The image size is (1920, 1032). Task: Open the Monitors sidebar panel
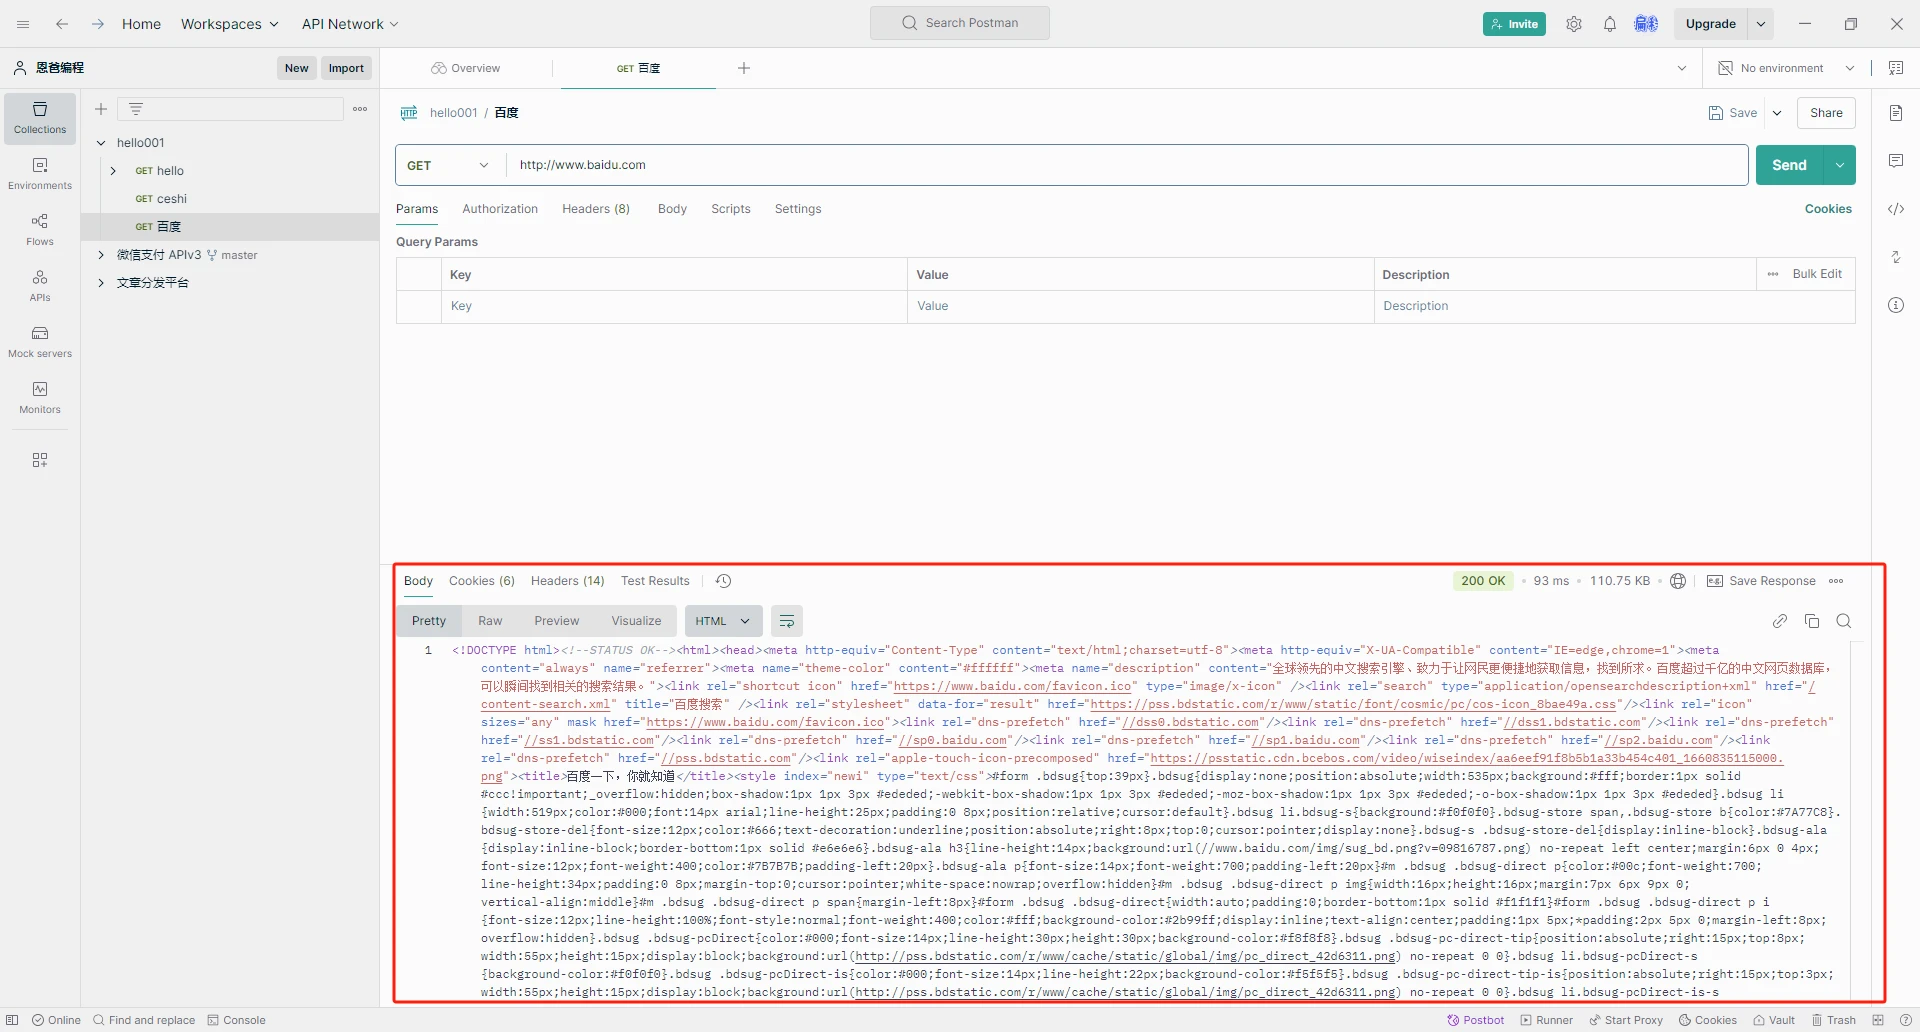[40, 398]
